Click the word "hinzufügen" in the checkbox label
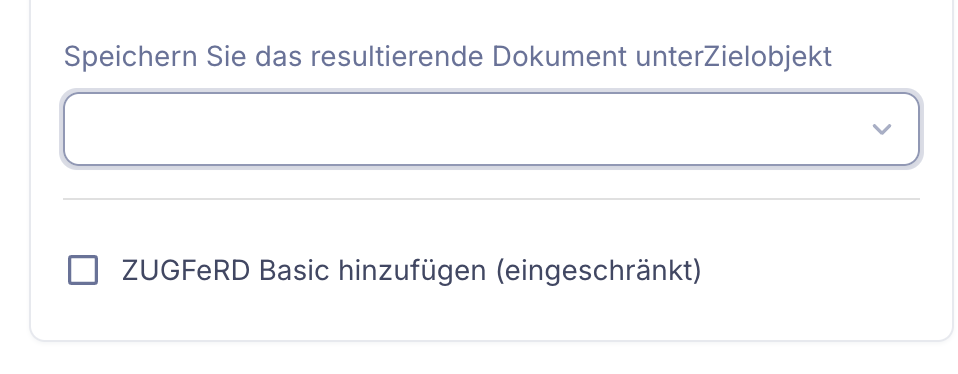 point(412,270)
